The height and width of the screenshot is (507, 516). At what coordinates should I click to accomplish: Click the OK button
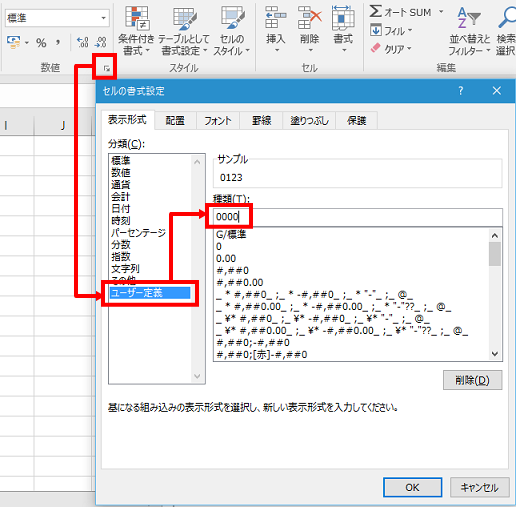412,487
